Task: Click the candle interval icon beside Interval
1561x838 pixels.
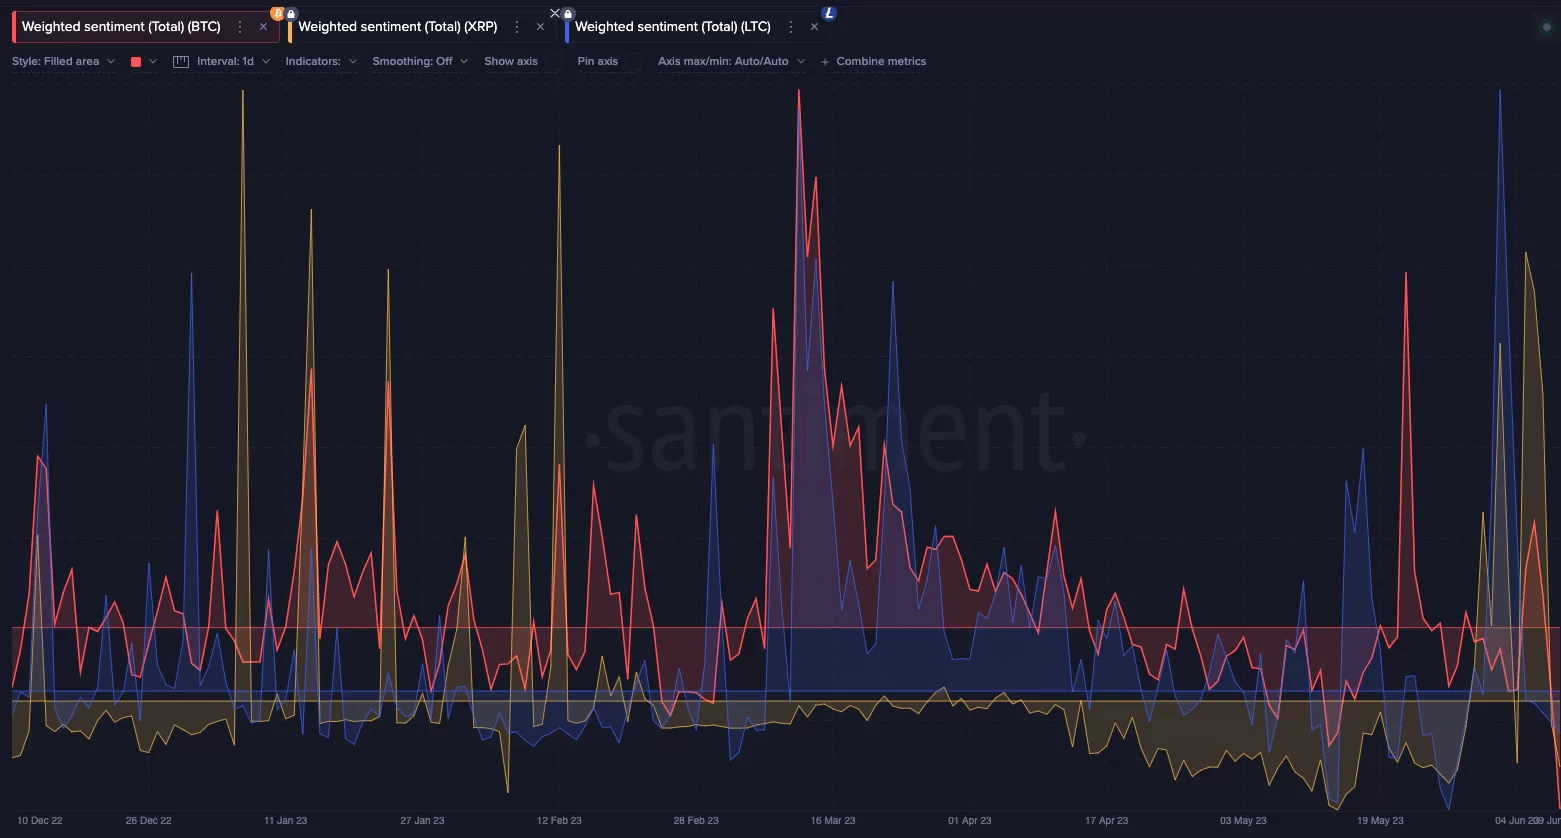Action: tap(181, 62)
